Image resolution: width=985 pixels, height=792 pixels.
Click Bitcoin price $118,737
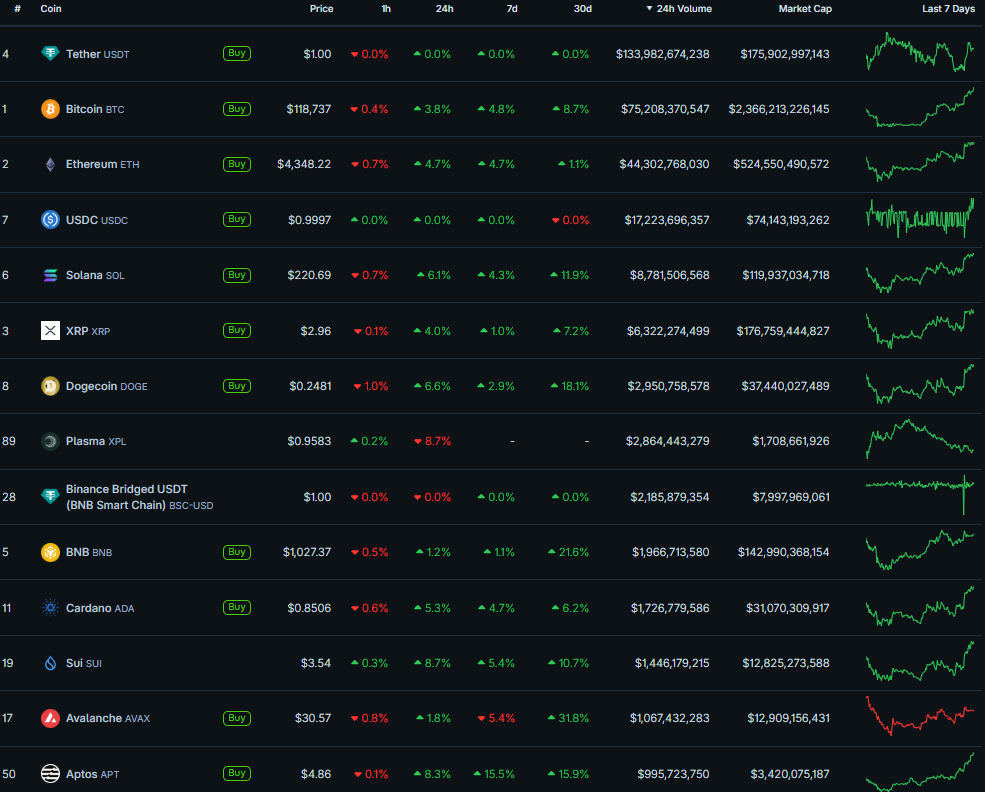(x=308, y=109)
